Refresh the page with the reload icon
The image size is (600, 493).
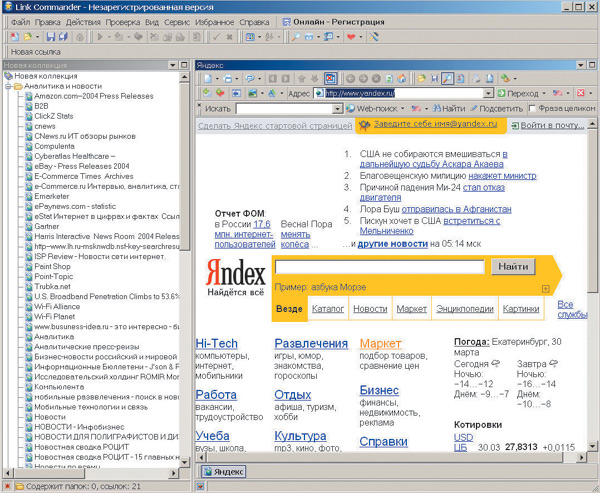click(x=389, y=79)
